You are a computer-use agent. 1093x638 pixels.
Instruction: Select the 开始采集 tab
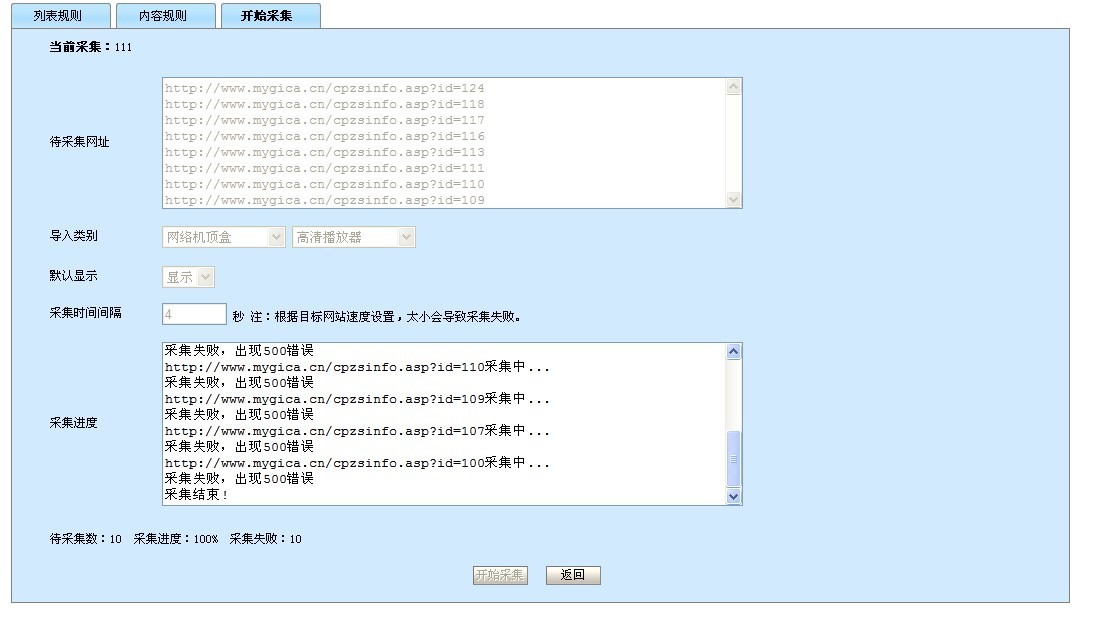tap(267, 16)
